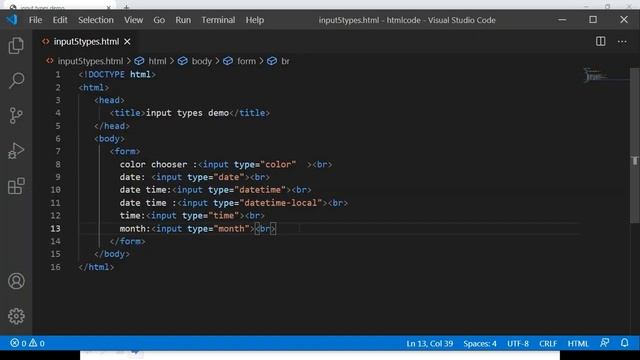
Task: Click the vertical editor scrollbar
Action: 635,145
